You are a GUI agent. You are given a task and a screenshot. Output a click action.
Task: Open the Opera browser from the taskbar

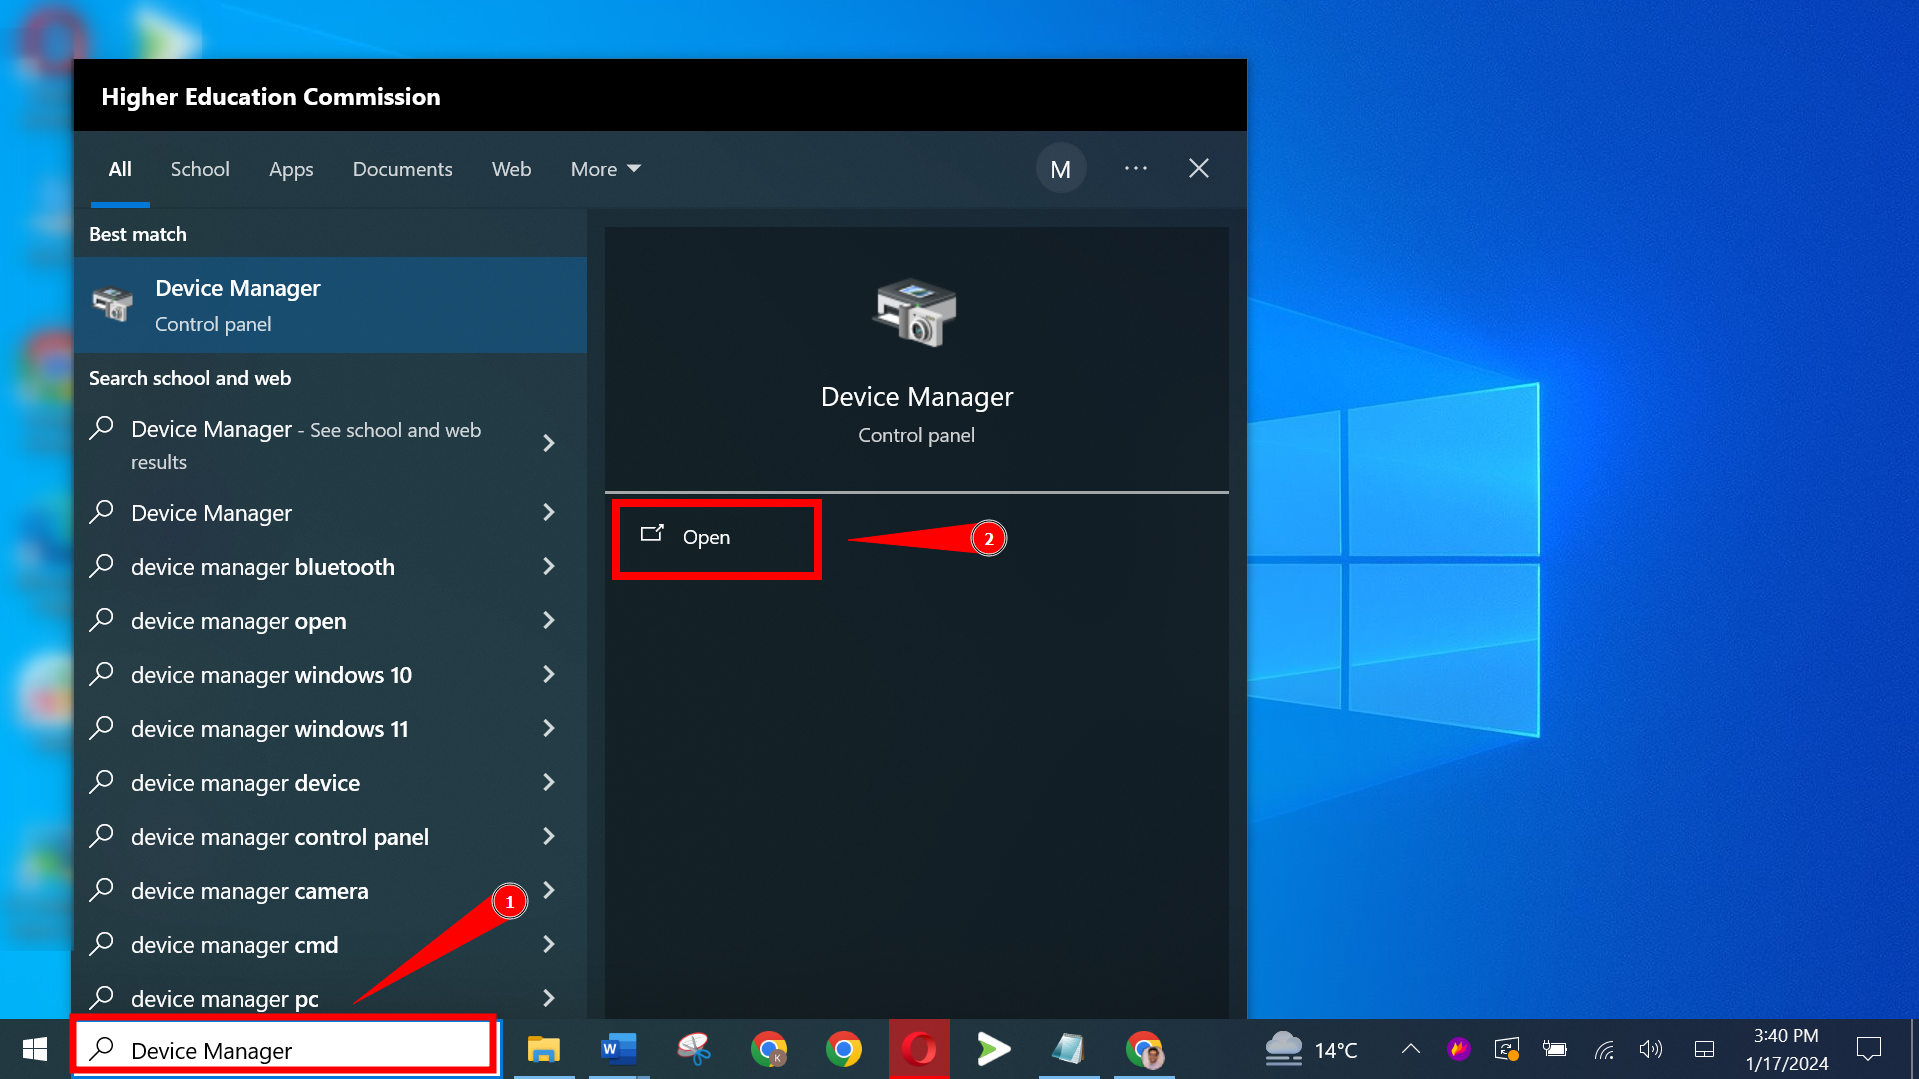918,1049
